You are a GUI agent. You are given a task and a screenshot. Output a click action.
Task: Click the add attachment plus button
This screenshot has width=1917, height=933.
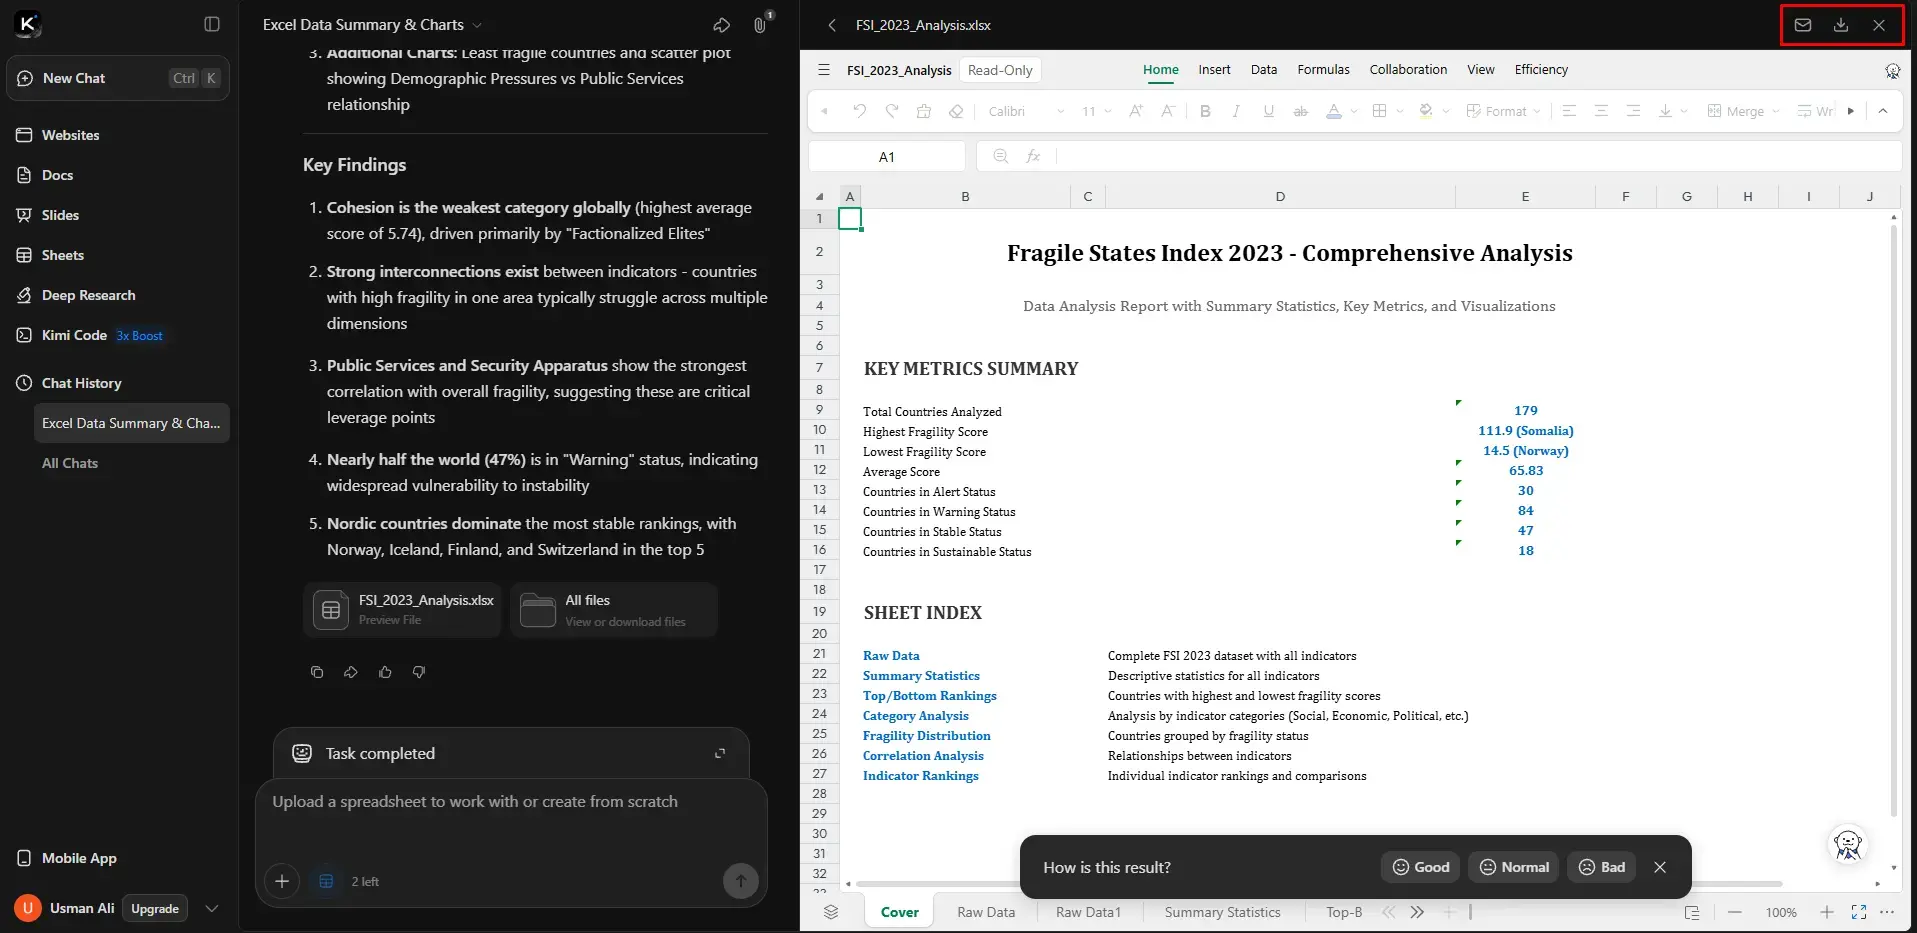(282, 881)
